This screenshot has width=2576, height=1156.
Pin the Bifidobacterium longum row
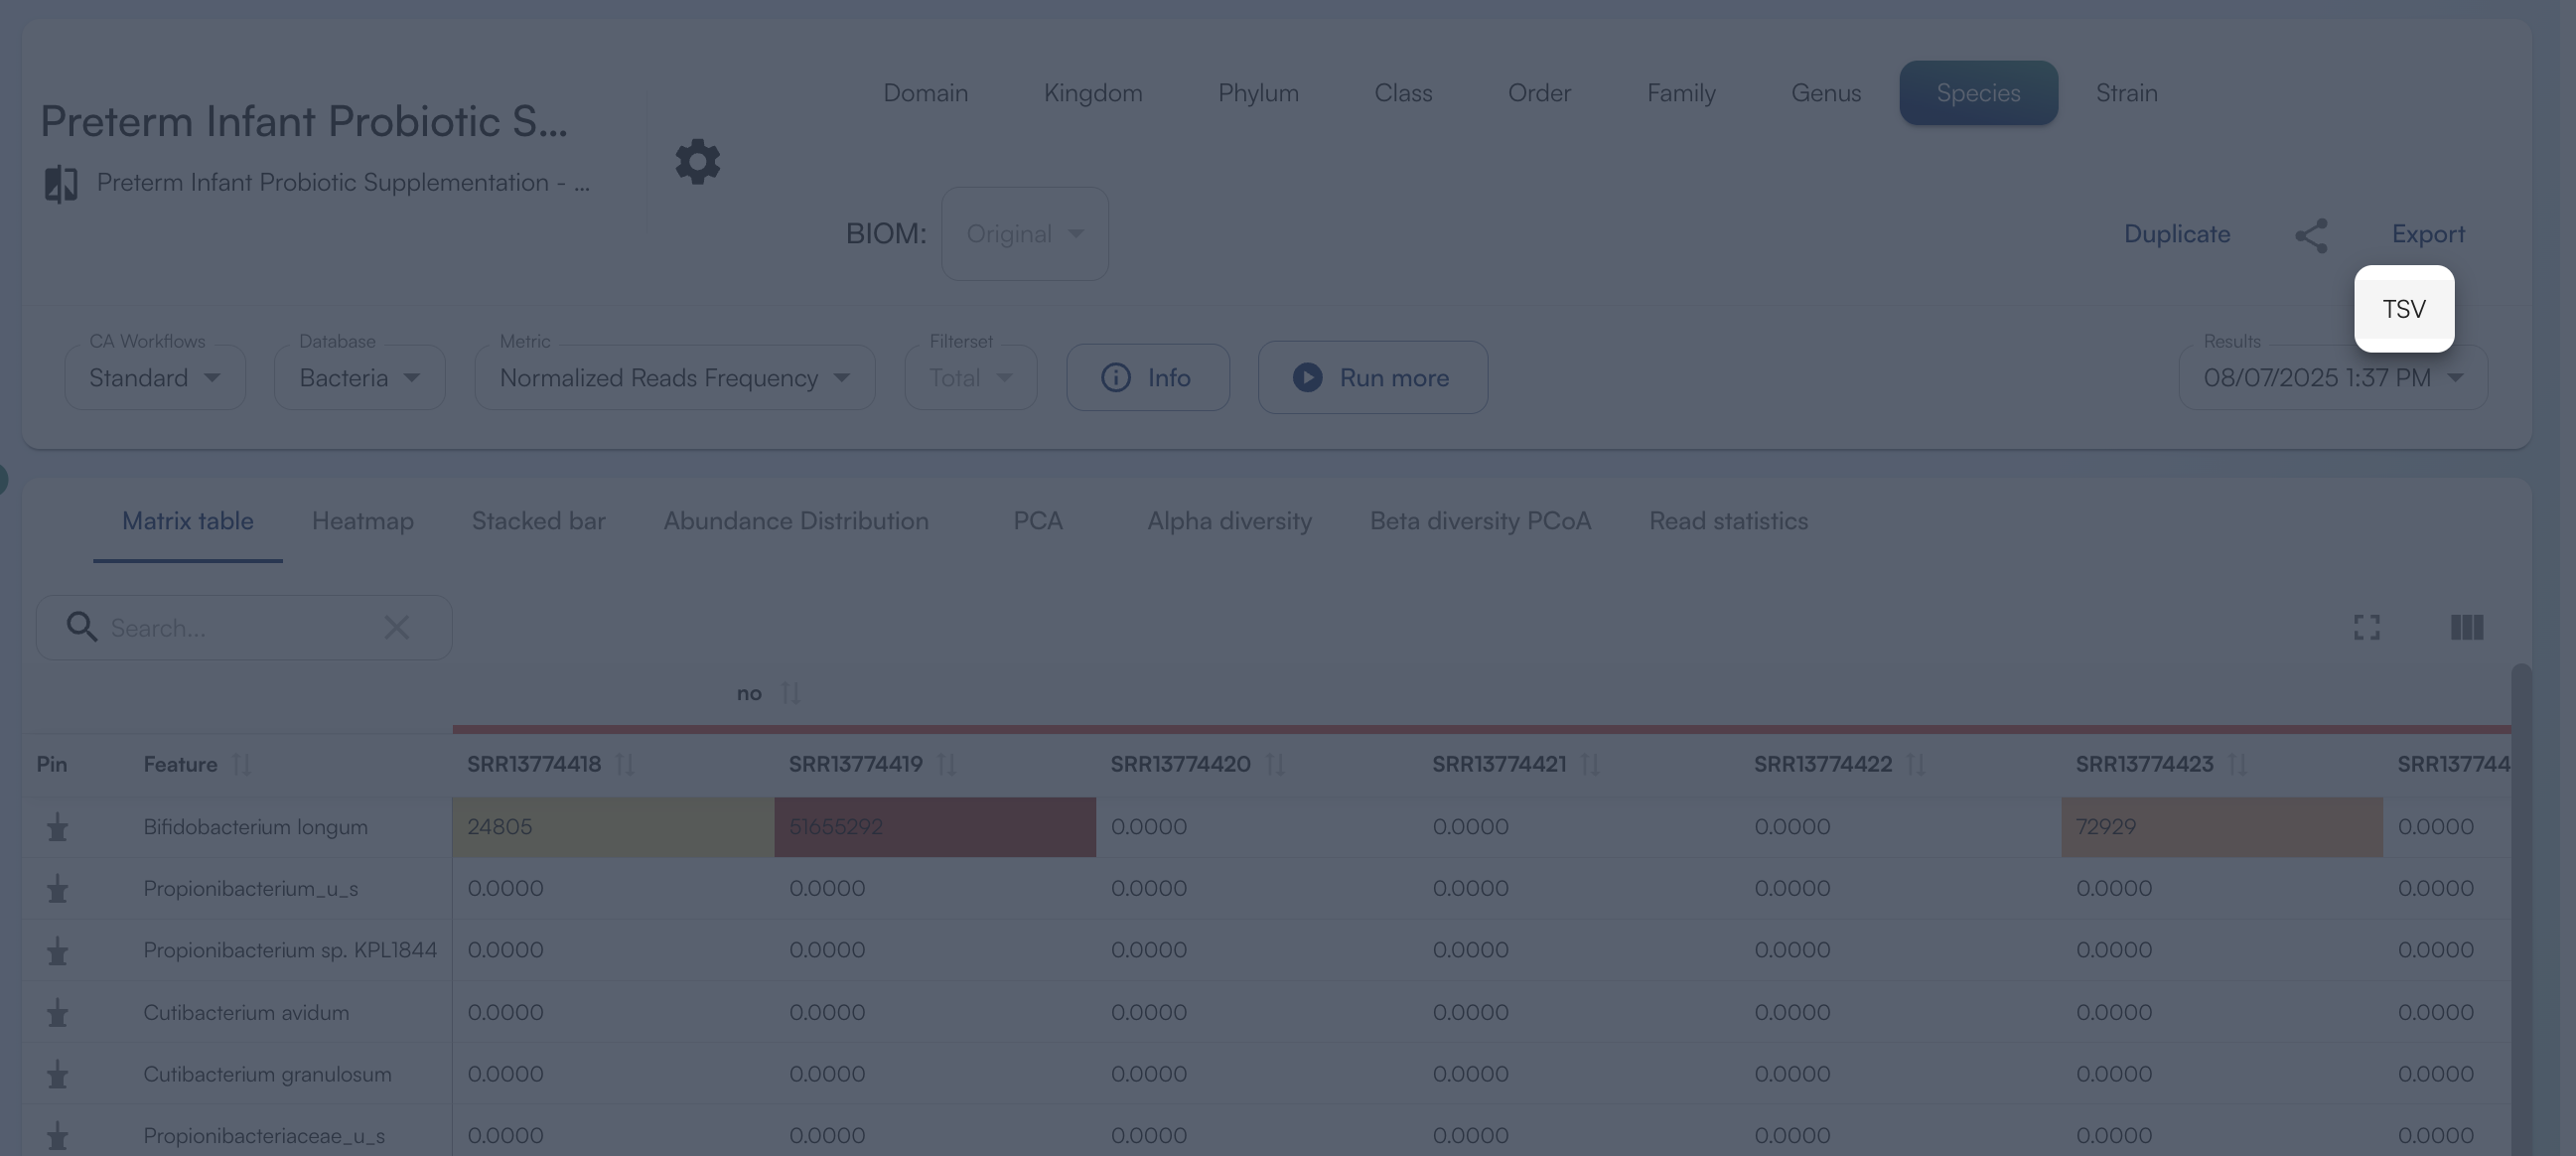57,827
